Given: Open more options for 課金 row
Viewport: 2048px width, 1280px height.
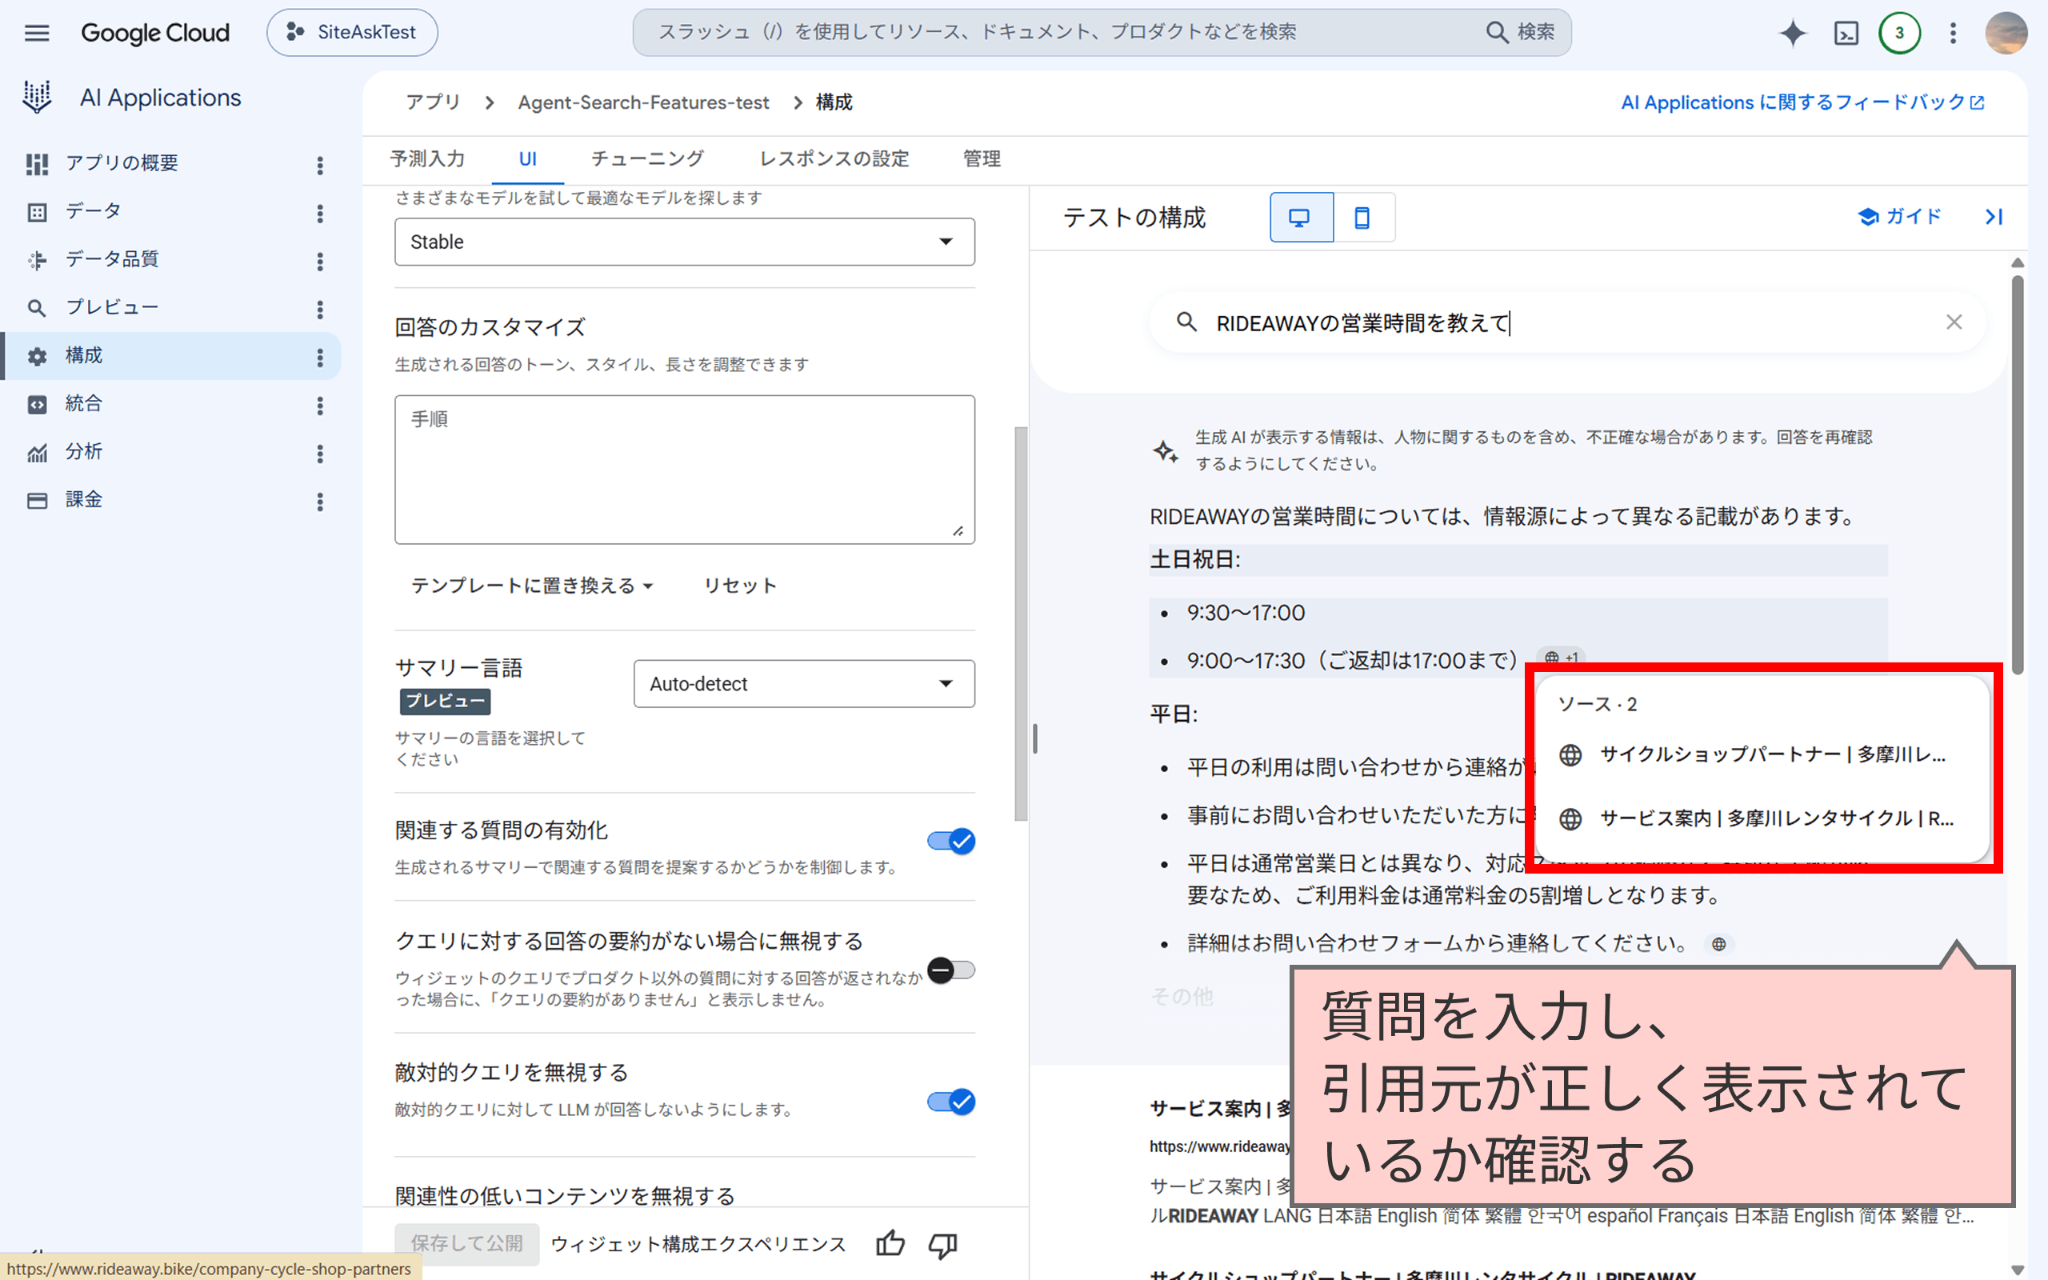Looking at the screenshot, I should 320,502.
